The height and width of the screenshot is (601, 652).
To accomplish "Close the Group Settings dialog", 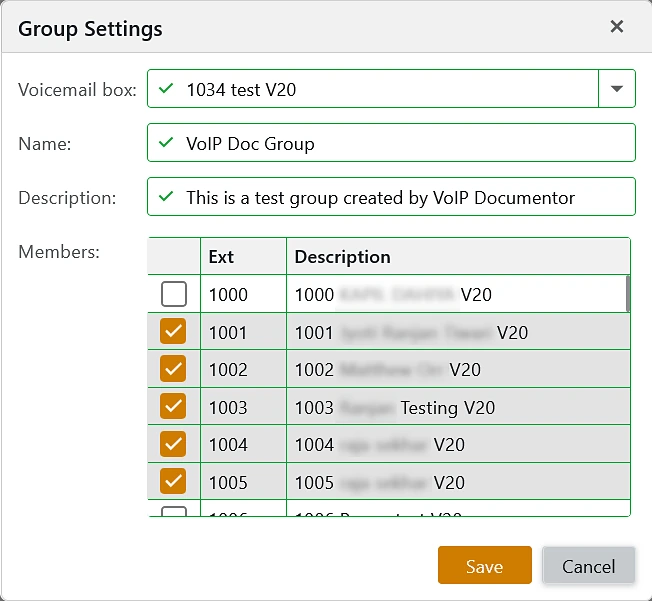I will pos(617,27).
